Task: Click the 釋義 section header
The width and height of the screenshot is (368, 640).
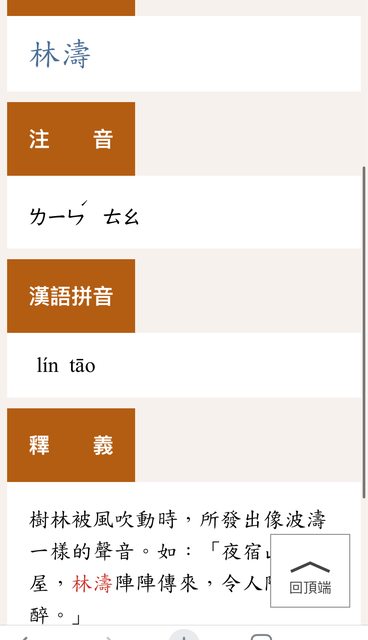Action: [x=71, y=445]
